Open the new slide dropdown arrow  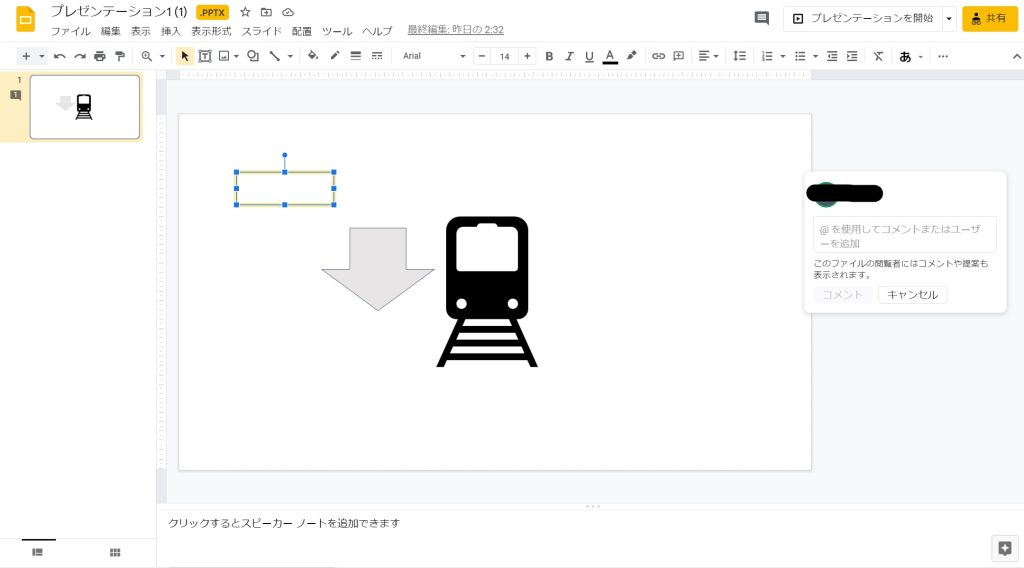(42, 56)
